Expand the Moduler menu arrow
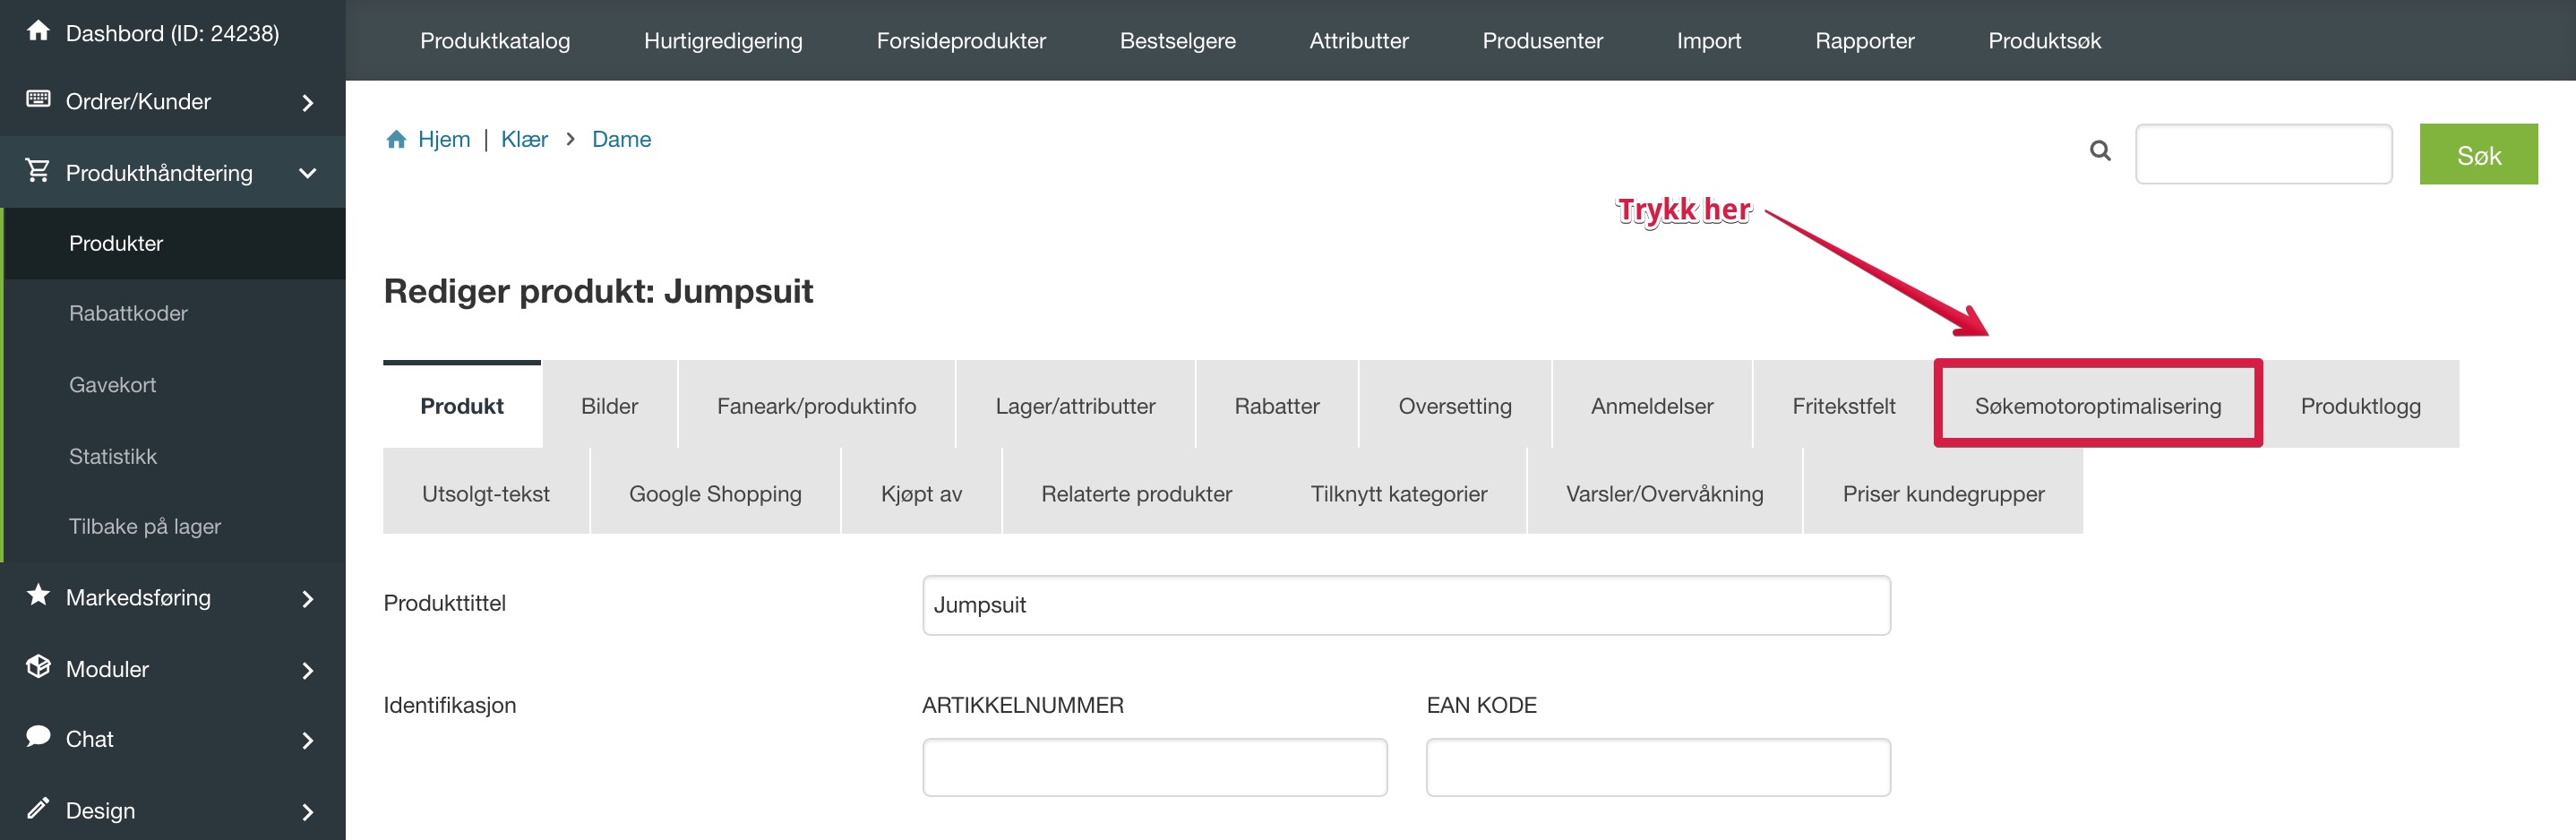 click(x=308, y=671)
